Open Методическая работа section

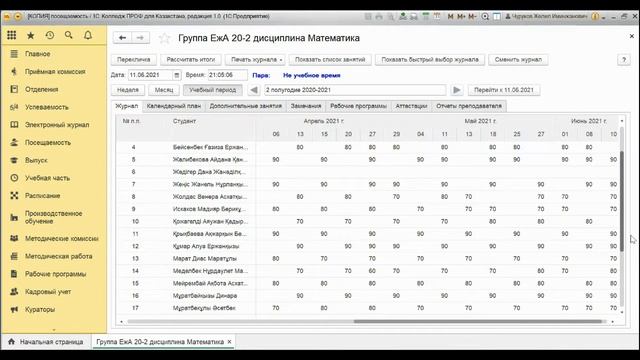58,256
